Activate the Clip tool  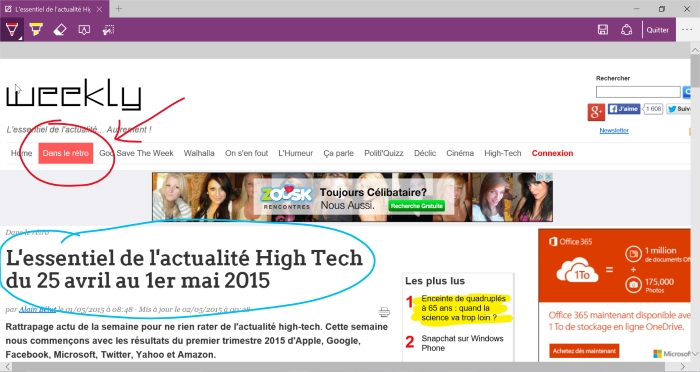(x=108, y=30)
